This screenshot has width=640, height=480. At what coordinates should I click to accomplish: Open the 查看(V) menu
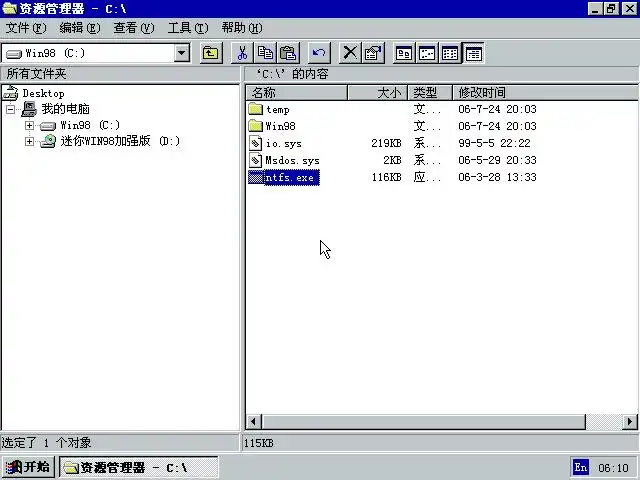[x=133, y=28]
